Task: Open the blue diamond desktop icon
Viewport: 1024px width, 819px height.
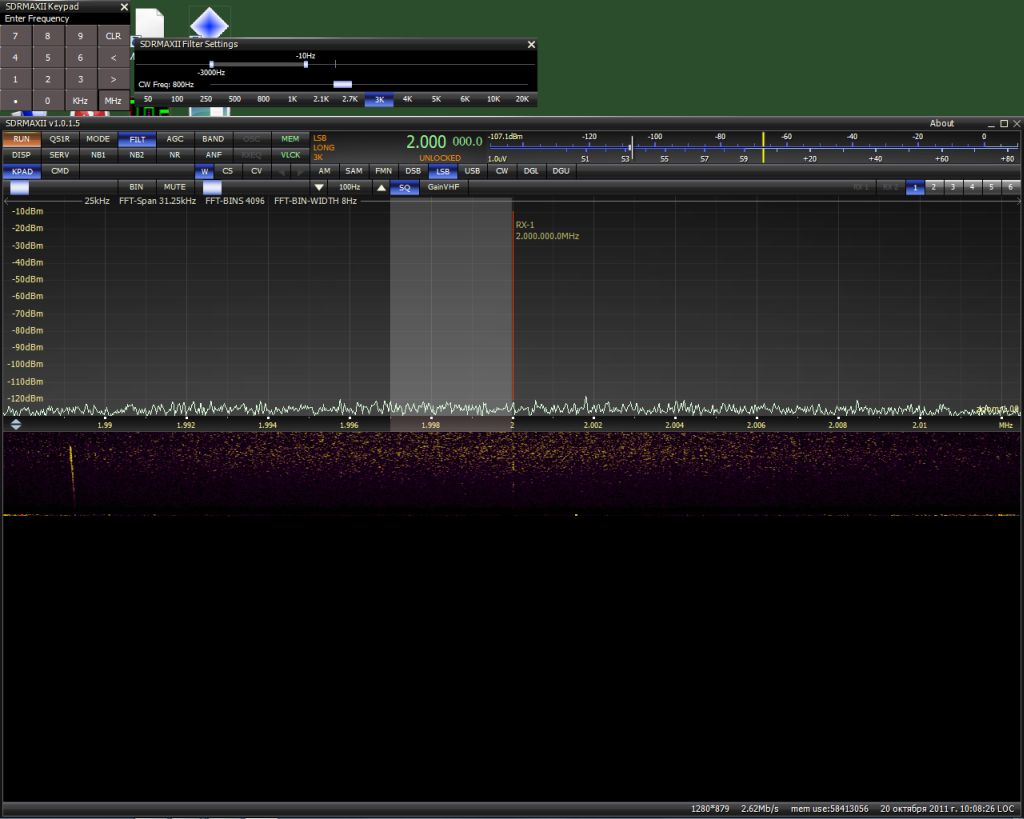Action: click(x=210, y=24)
